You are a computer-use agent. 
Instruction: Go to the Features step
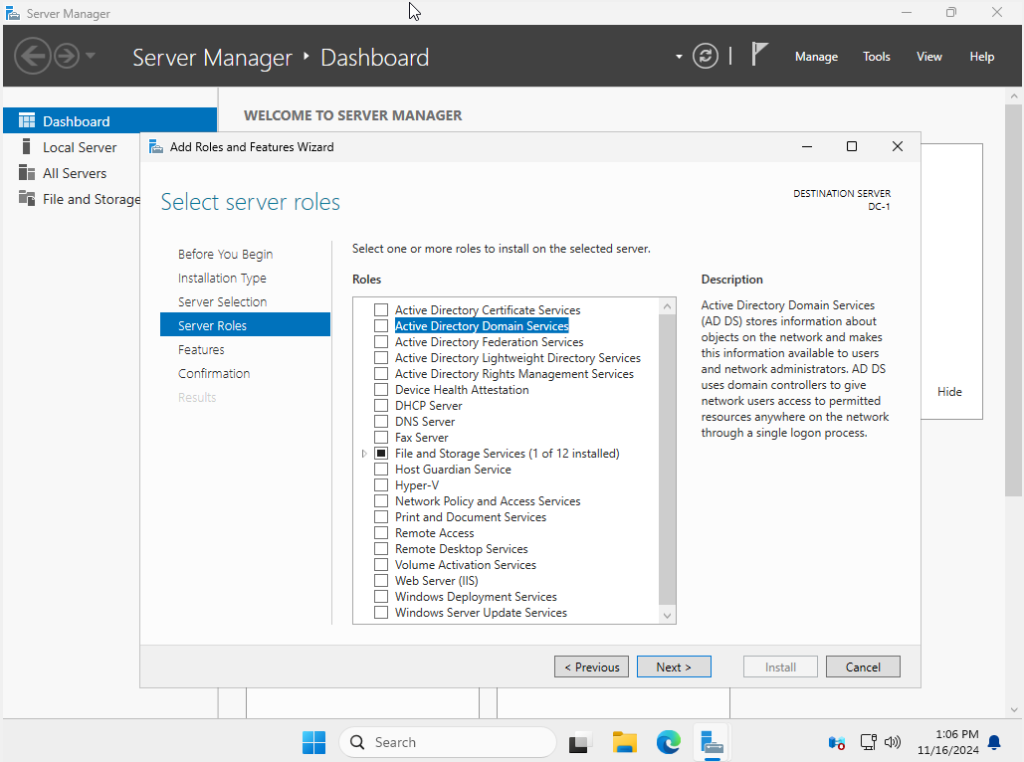click(201, 349)
